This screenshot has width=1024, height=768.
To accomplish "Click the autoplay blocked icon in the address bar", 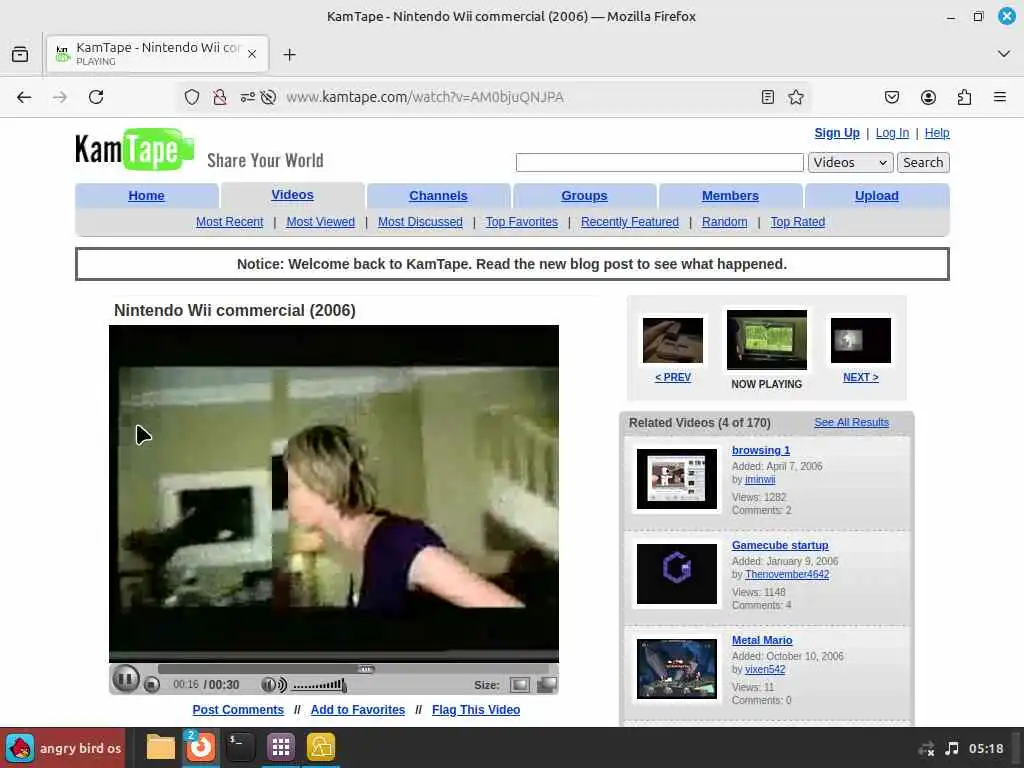I will pos(268,97).
